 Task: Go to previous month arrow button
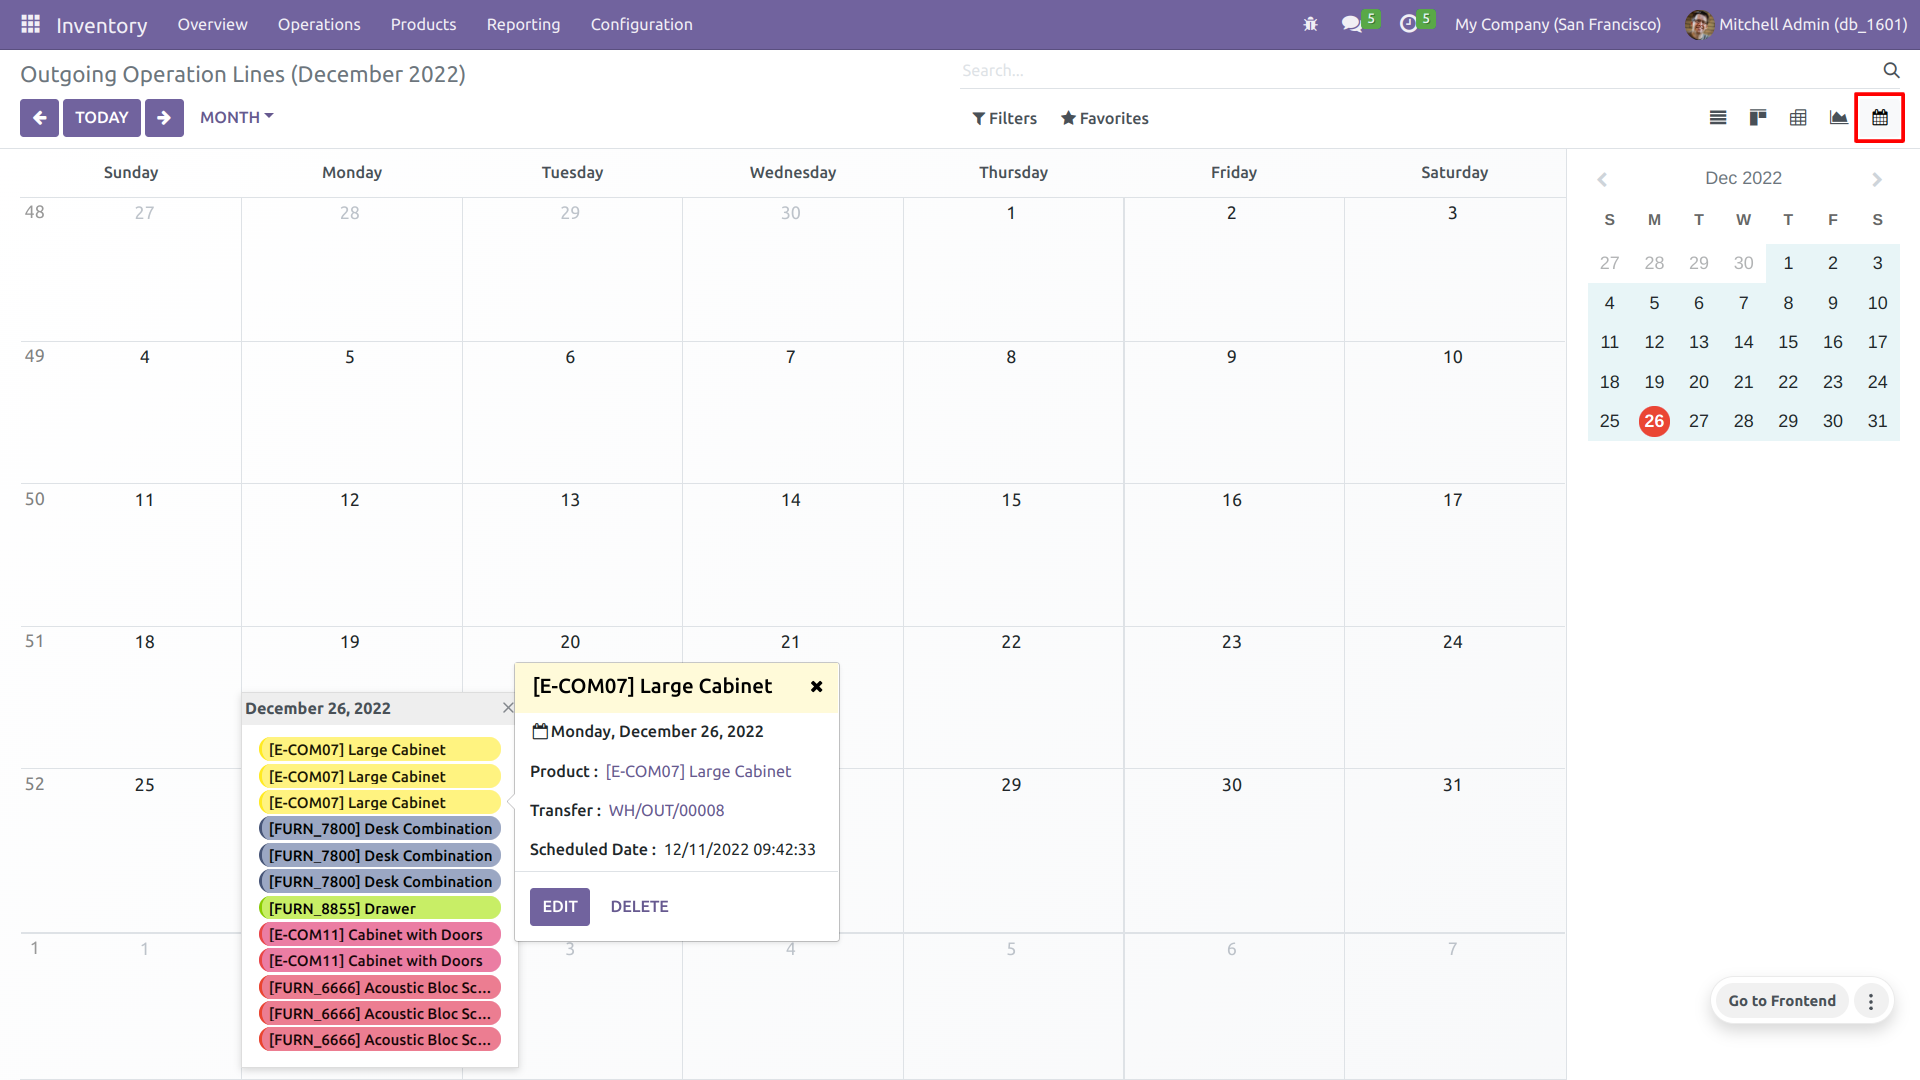click(39, 118)
